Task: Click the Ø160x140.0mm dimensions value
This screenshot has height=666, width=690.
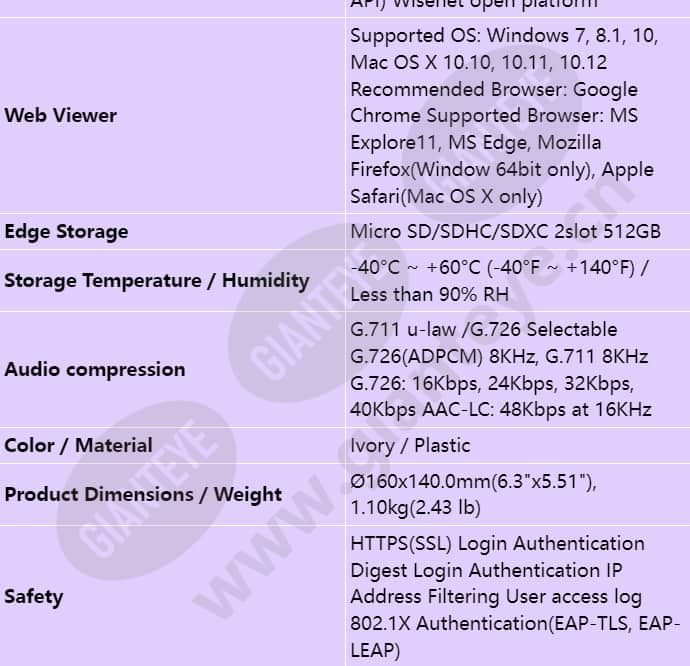Action: (x=473, y=481)
